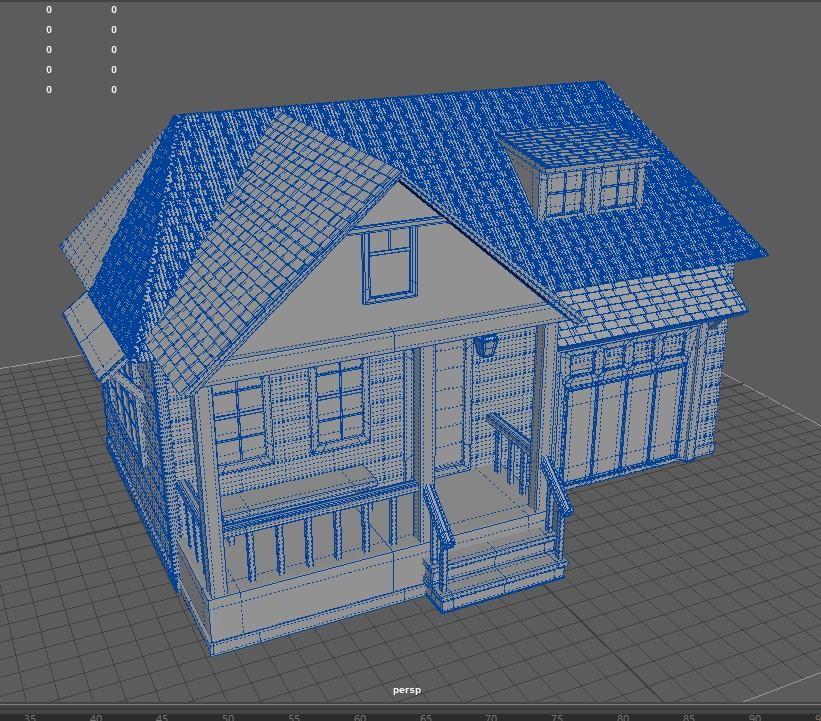821x721 pixels.
Task: Jump to frame 85 on the timeline
Action: point(689,716)
